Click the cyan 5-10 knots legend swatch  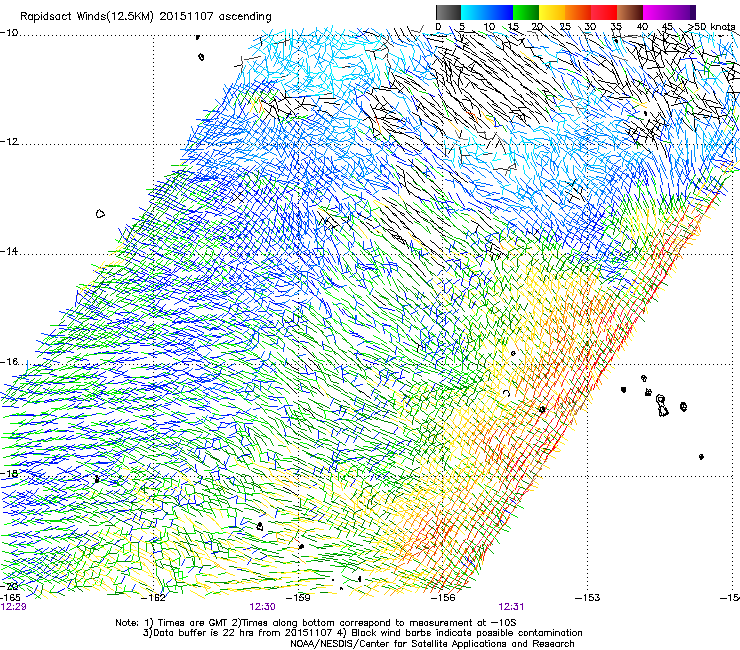pos(474,12)
